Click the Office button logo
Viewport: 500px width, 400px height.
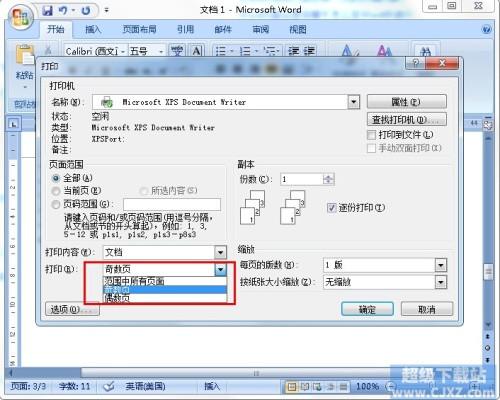click(21, 17)
